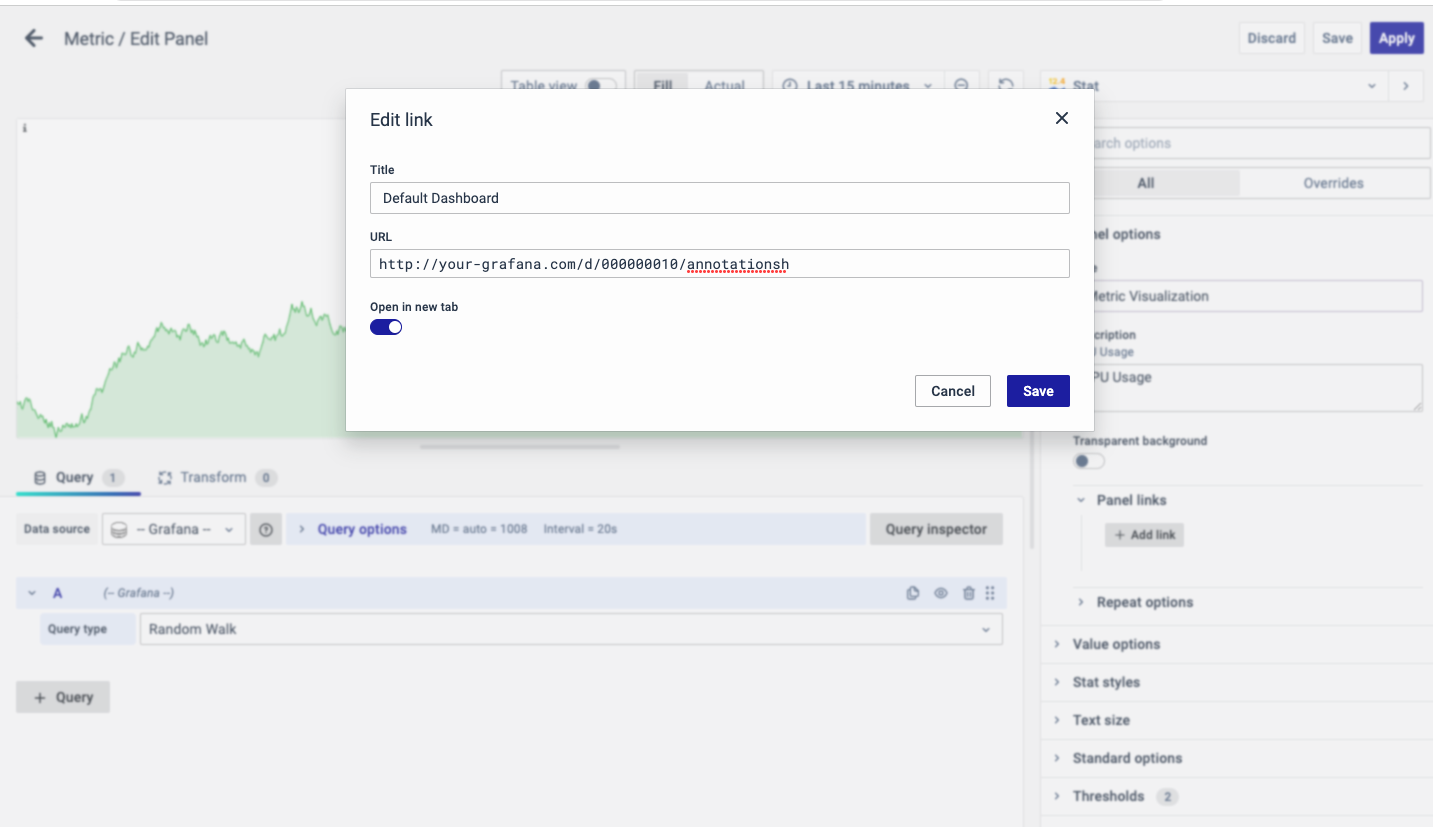1433x827 pixels.
Task: Click the URL input field
Action: pyautogui.click(x=719, y=264)
